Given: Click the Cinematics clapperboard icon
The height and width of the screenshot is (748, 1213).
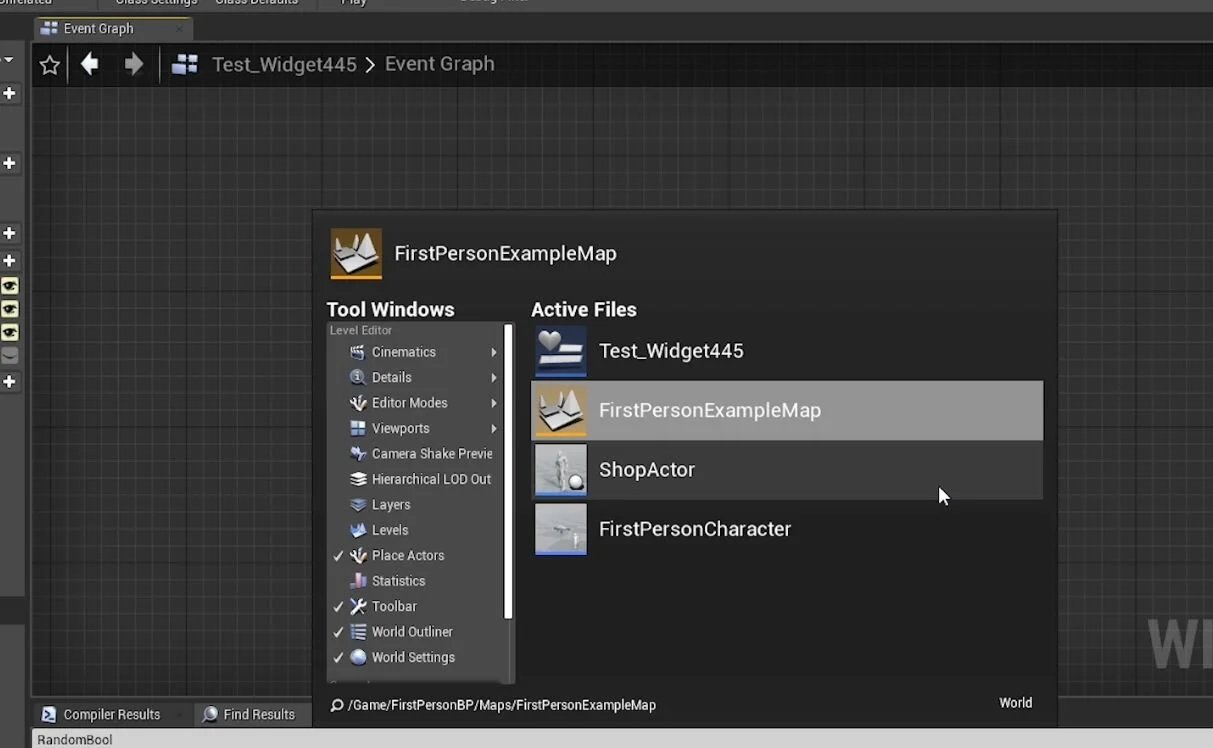Looking at the screenshot, I should click(x=357, y=352).
